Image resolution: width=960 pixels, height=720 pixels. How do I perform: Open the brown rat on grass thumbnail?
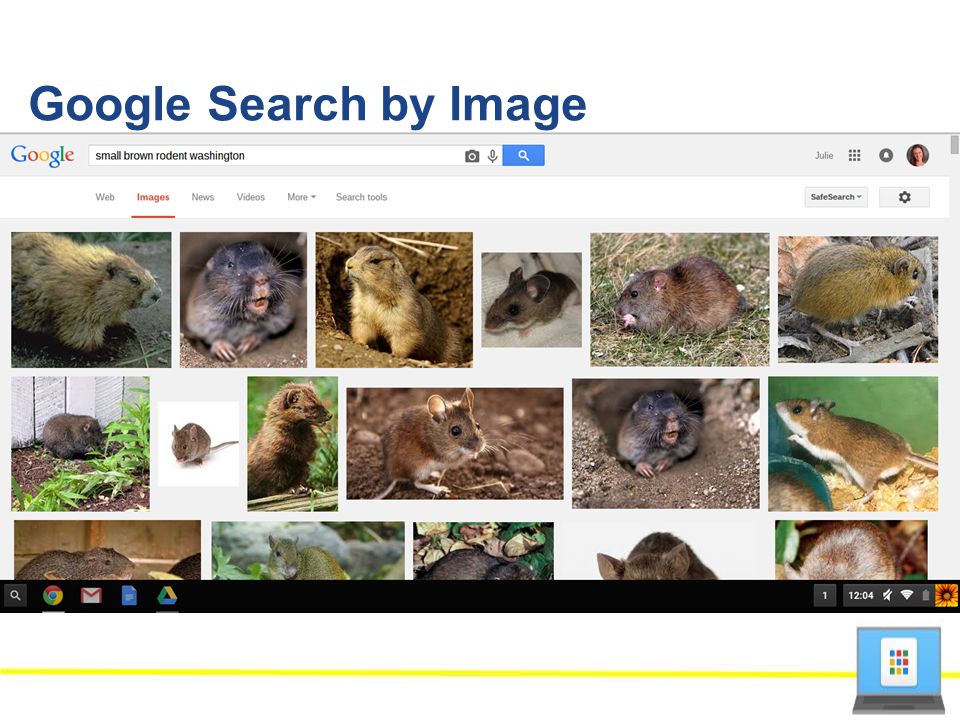[680, 299]
